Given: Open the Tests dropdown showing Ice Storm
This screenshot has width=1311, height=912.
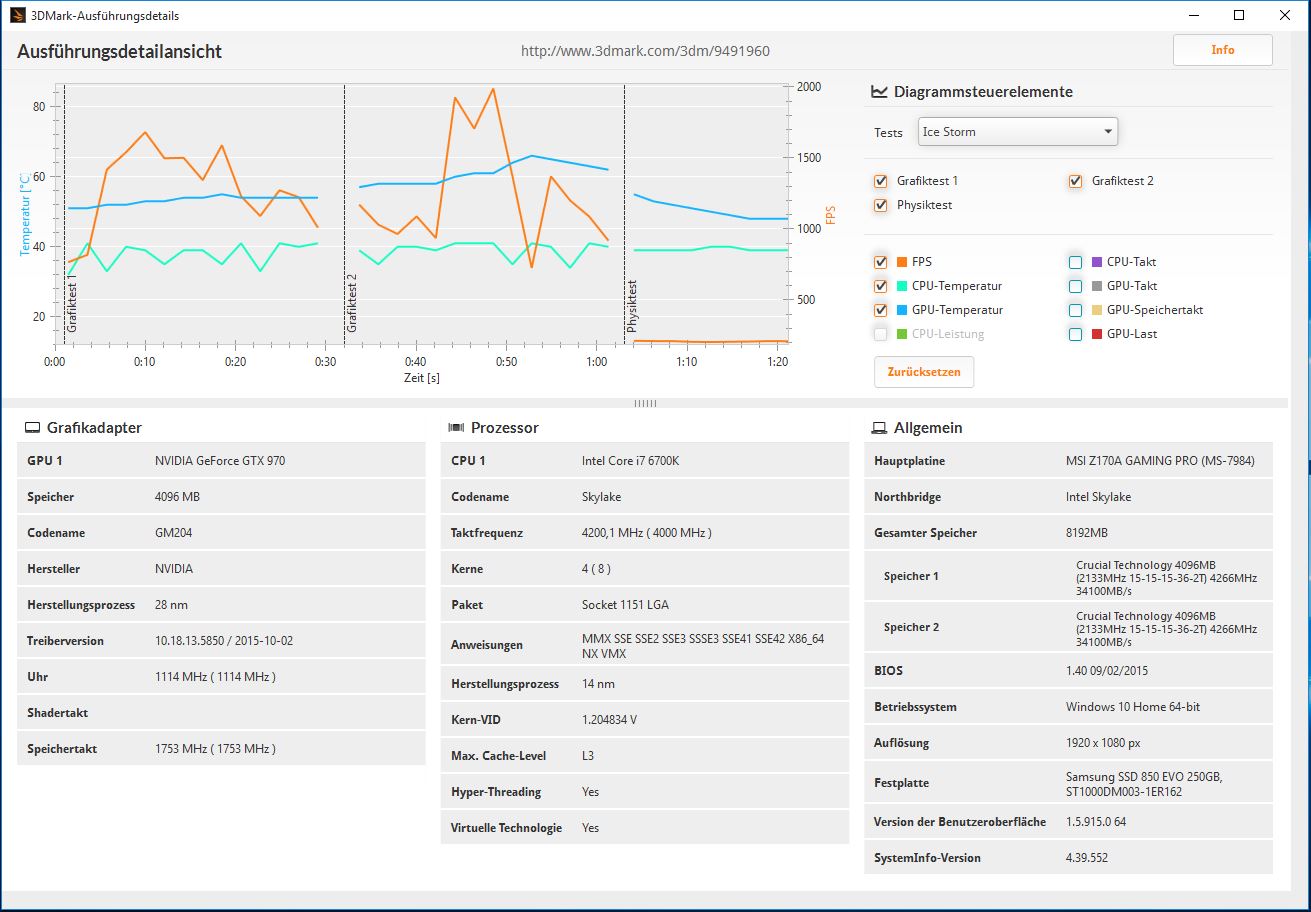Looking at the screenshot, I should 1017,132.
